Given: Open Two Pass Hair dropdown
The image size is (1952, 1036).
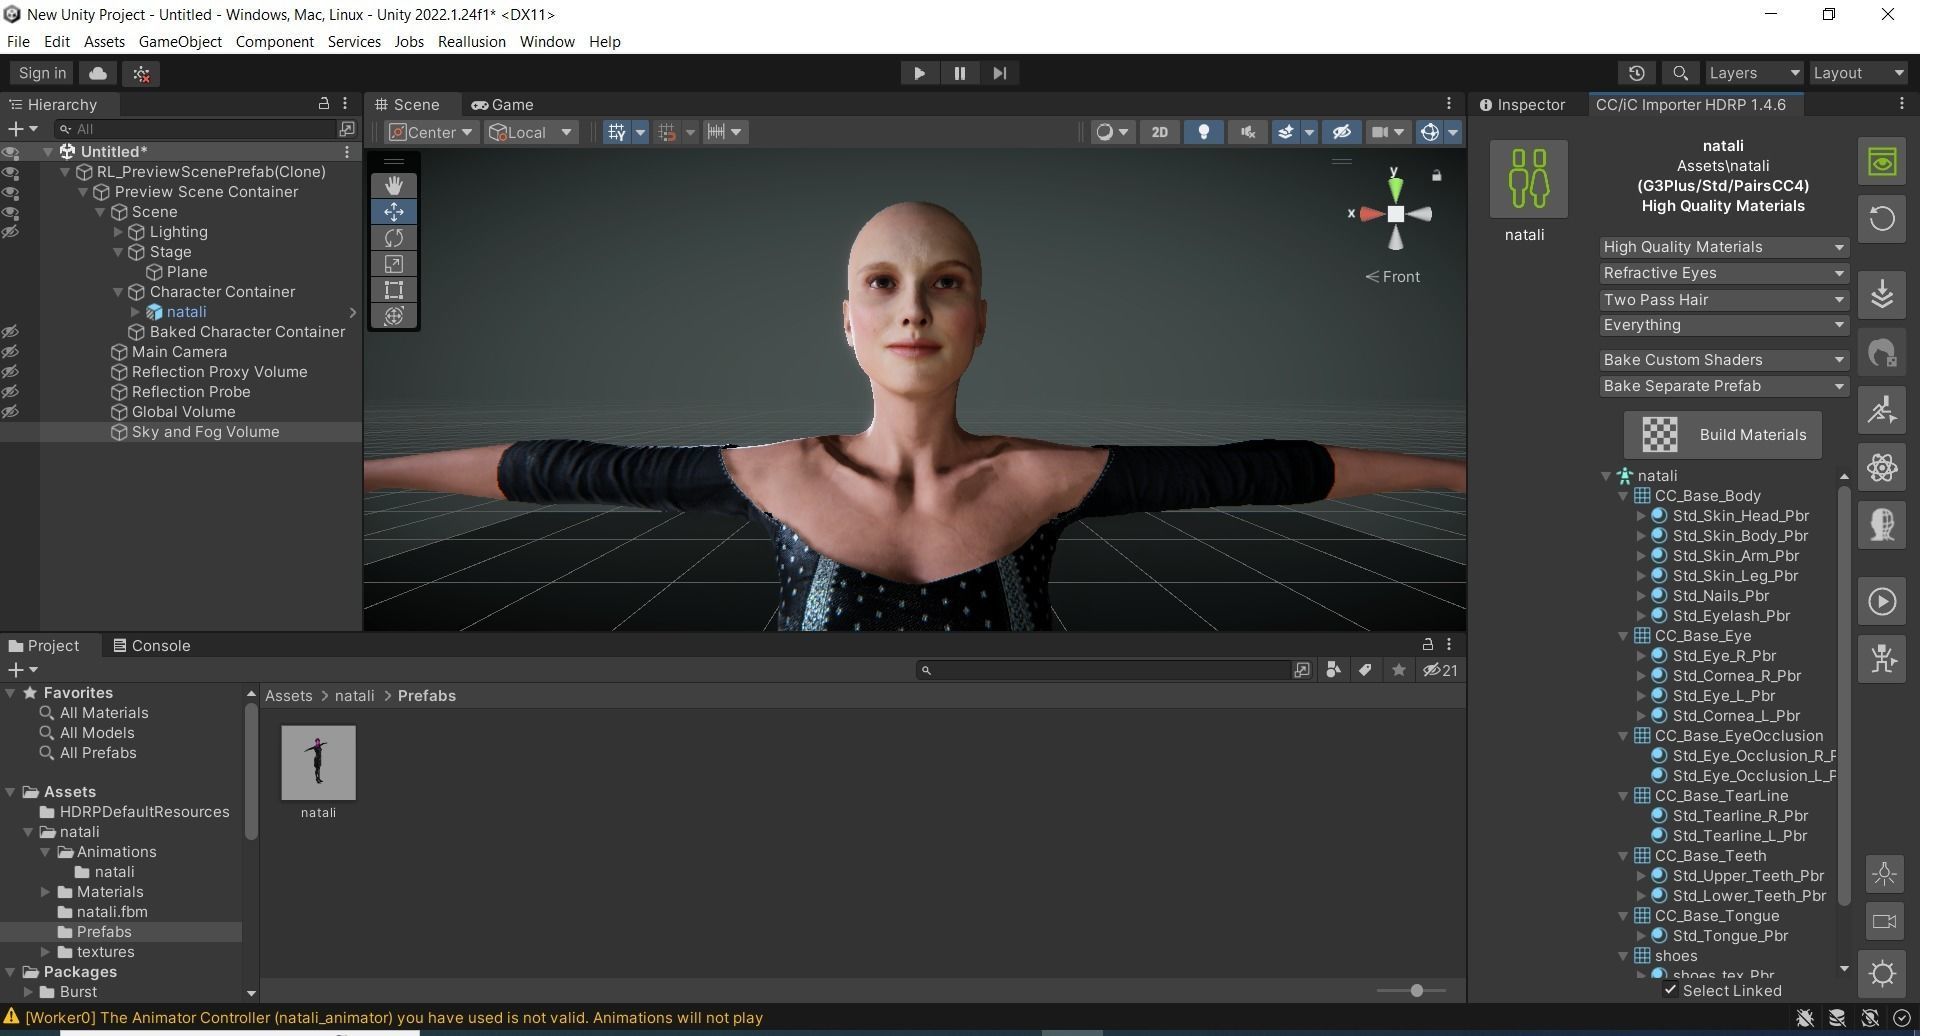Looking at the screenshot, I should (1723, 300).
